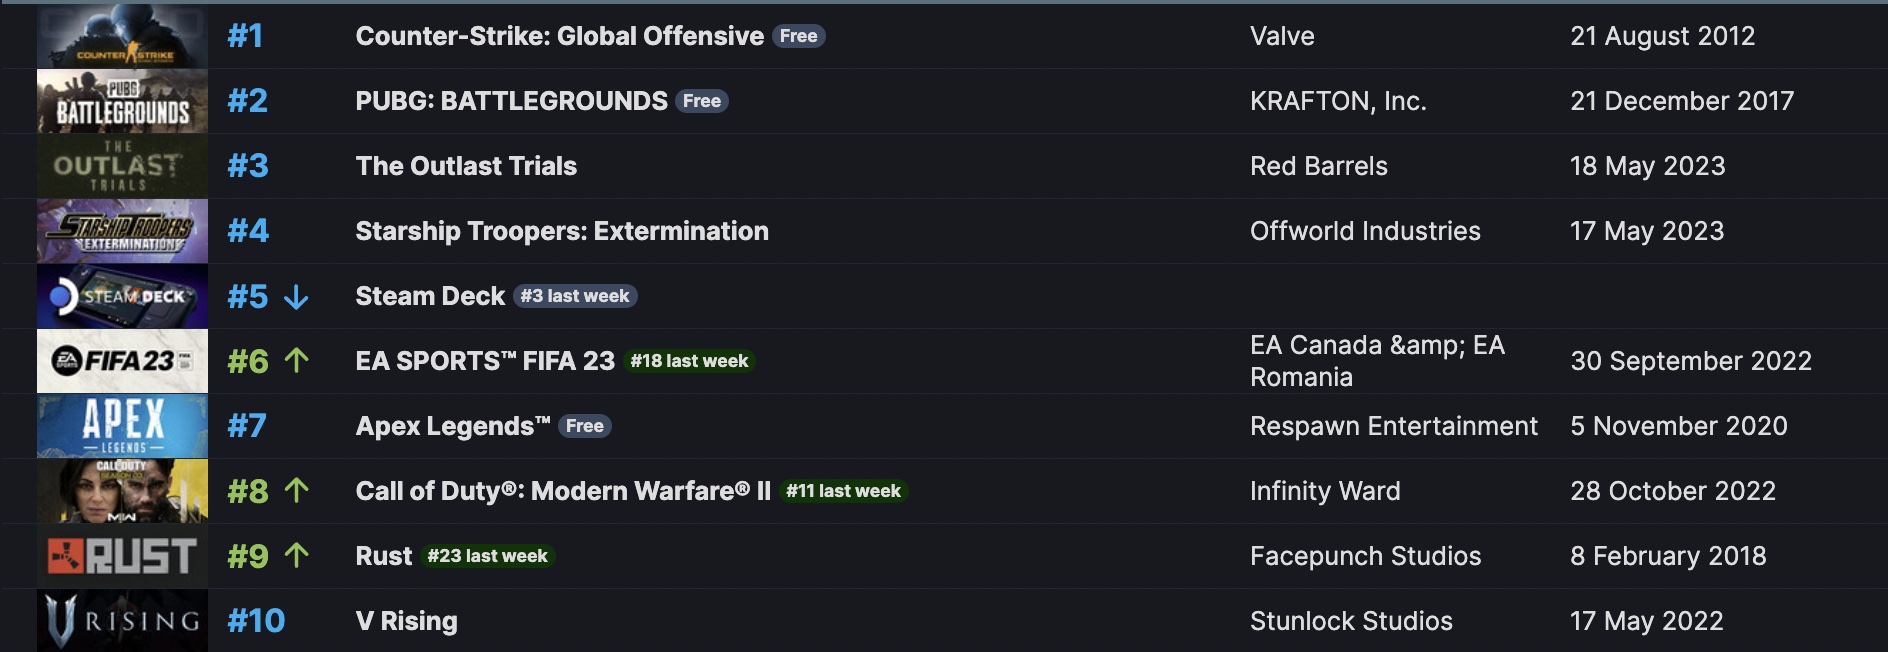Viewport: 1888px width, 652px height.
Task: Click the down arrow beside Steam Deck
Action: click(295, 296)
